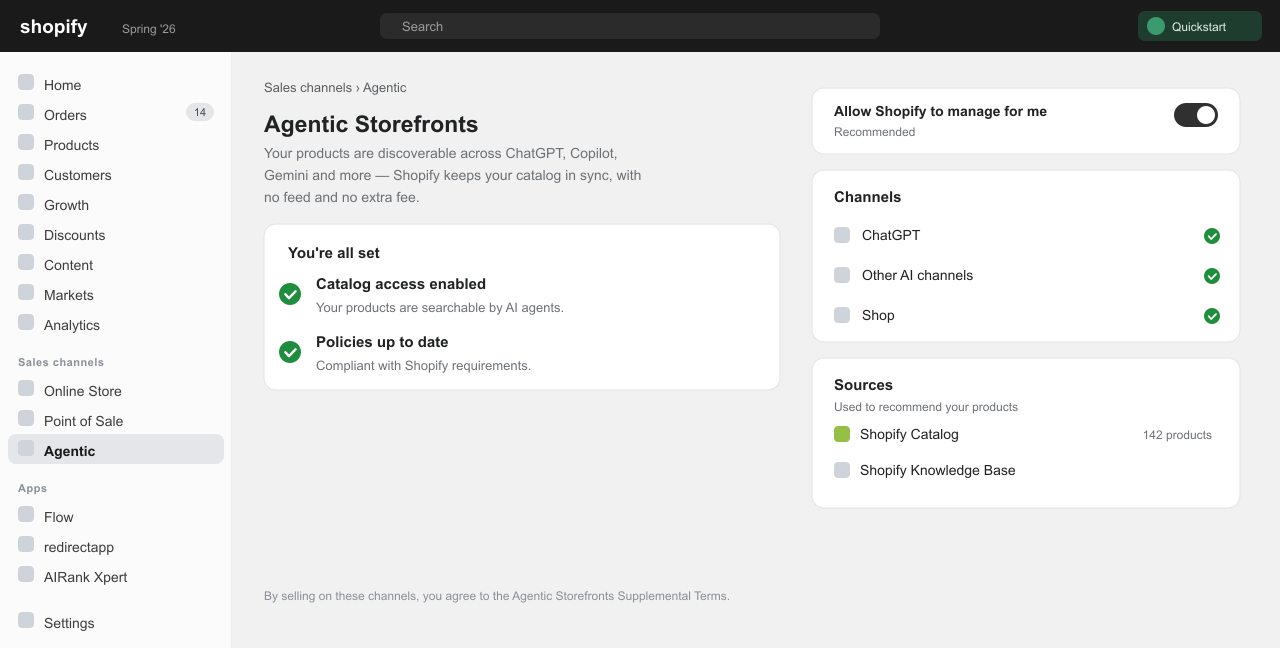The image size is (1280, 648).
Task: Click the Flow app icon
Action: click(x=26, y=514)
